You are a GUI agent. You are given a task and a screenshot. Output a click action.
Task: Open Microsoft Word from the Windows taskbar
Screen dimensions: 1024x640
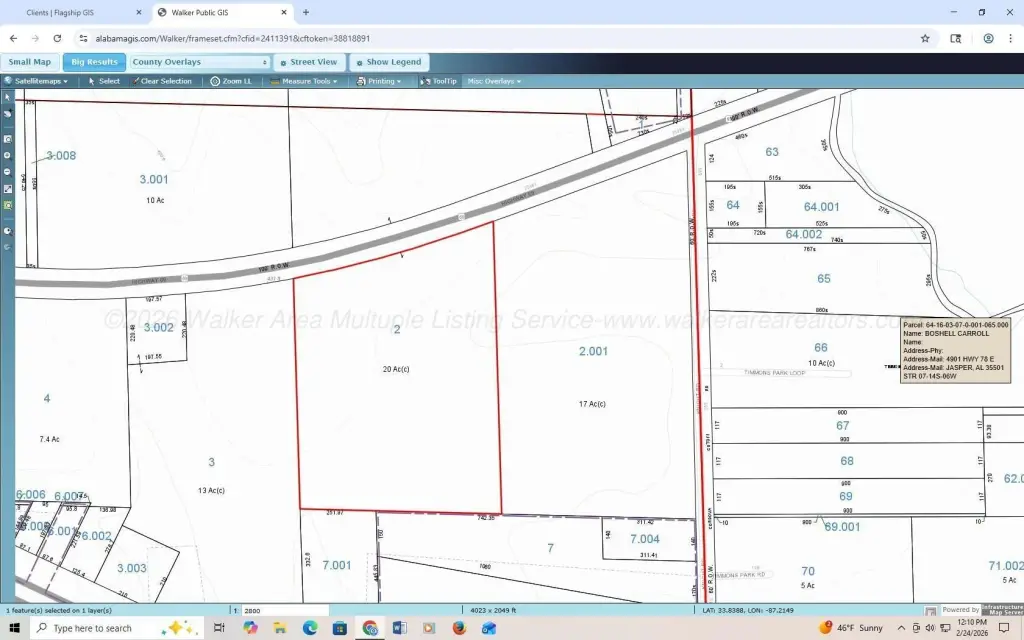(x=400, y=628)
